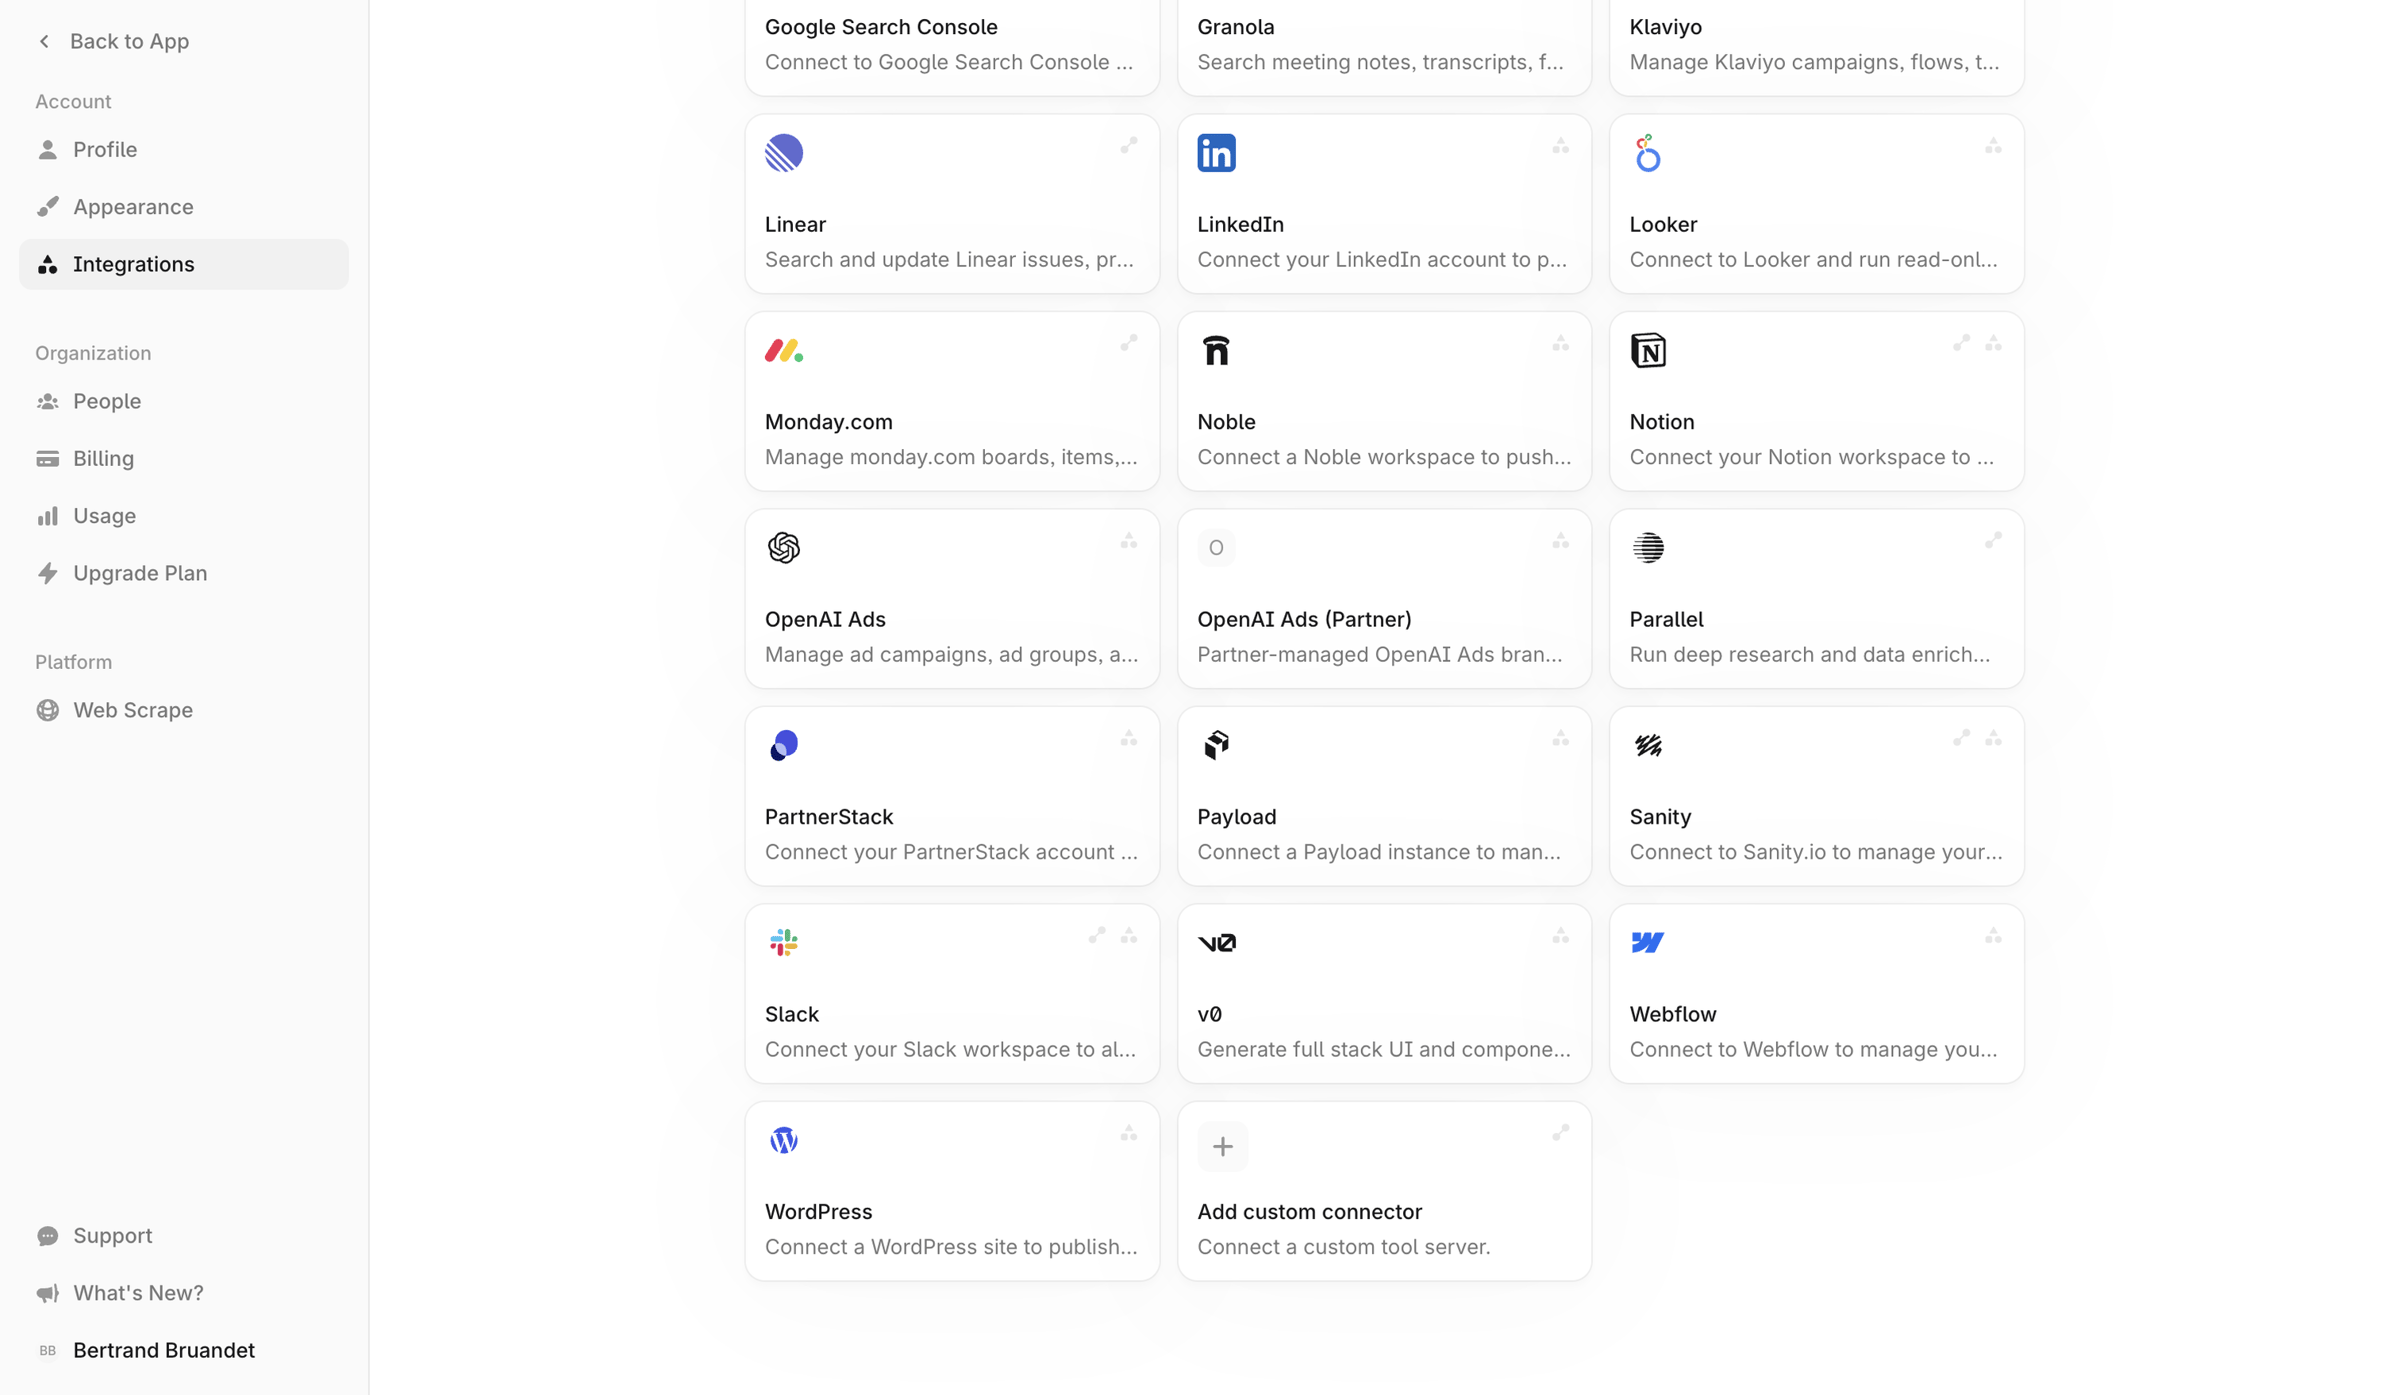Click the Parallel logo icon
The image size is (2400, 1395).
1648,548
